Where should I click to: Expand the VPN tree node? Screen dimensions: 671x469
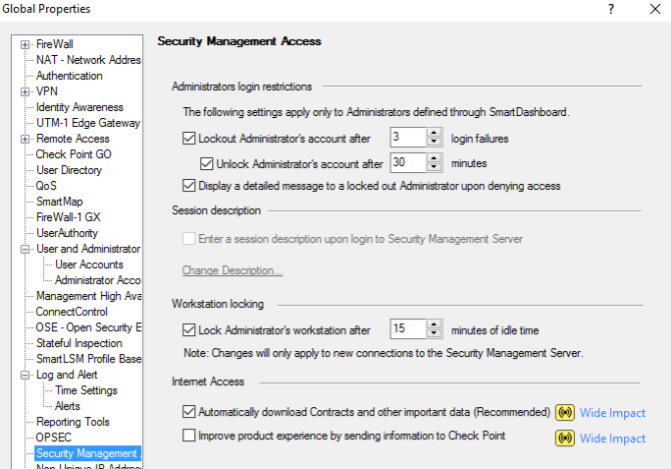25,91
